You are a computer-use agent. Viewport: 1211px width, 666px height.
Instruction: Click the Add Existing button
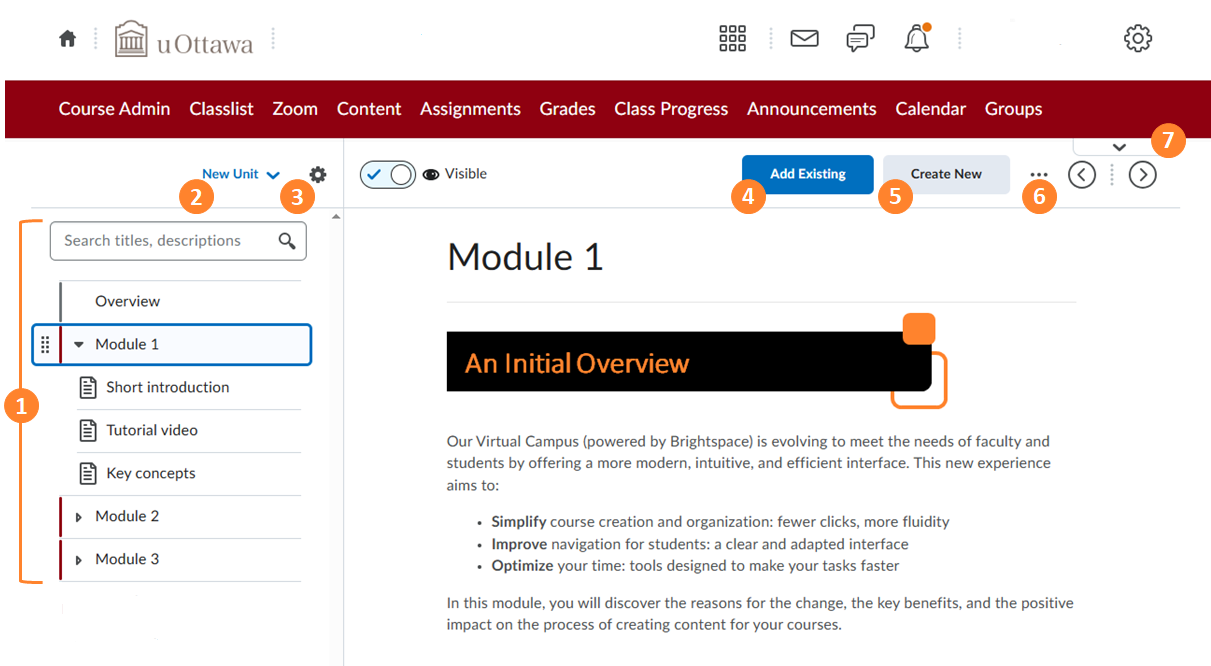point(807,174)
